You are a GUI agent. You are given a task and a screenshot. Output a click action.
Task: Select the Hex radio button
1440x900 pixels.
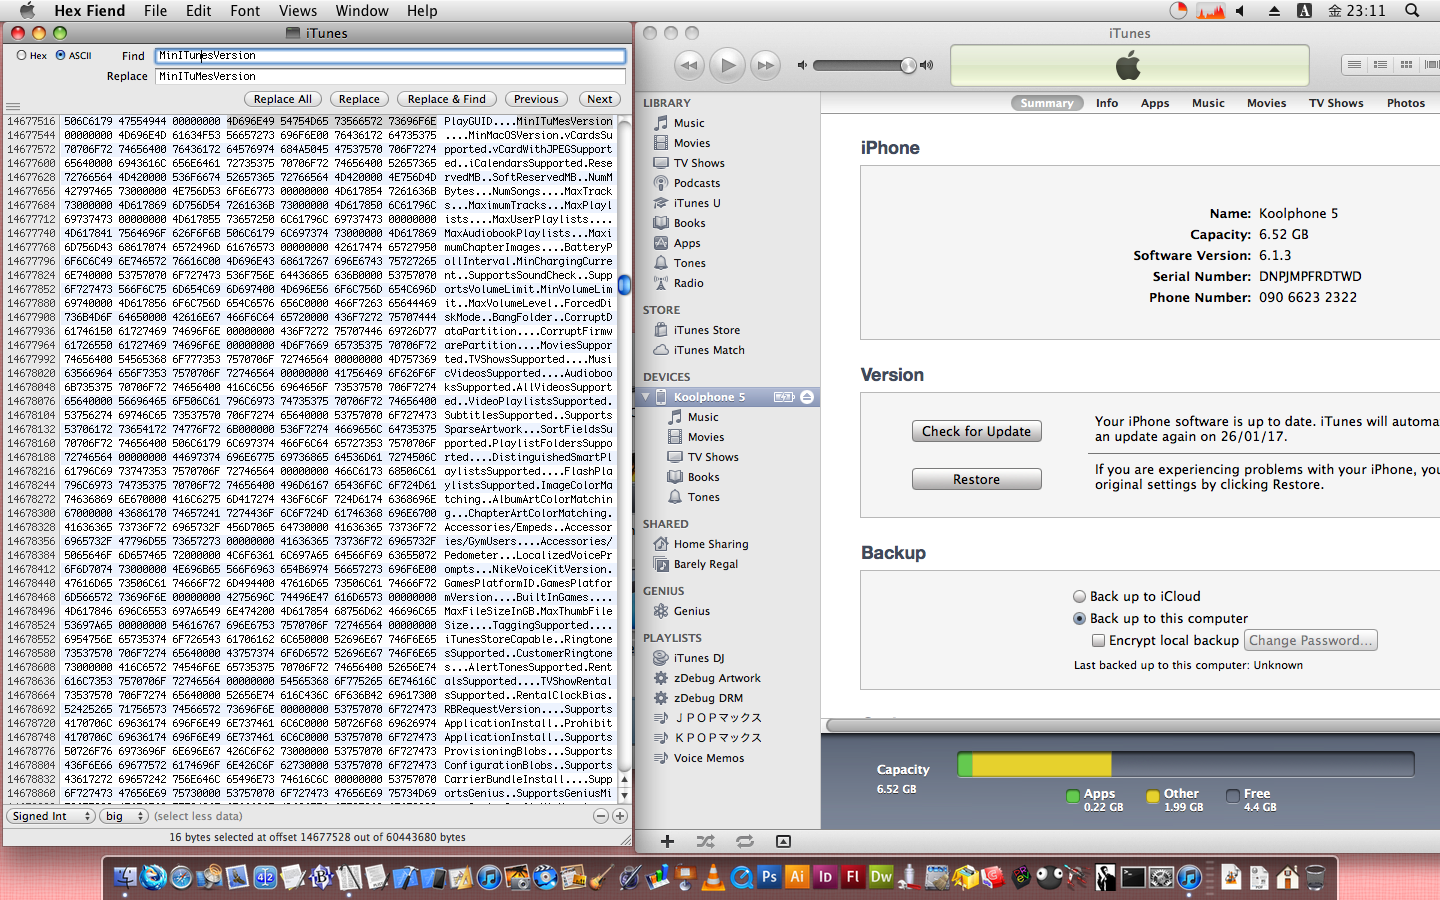(x=22, y=56)
